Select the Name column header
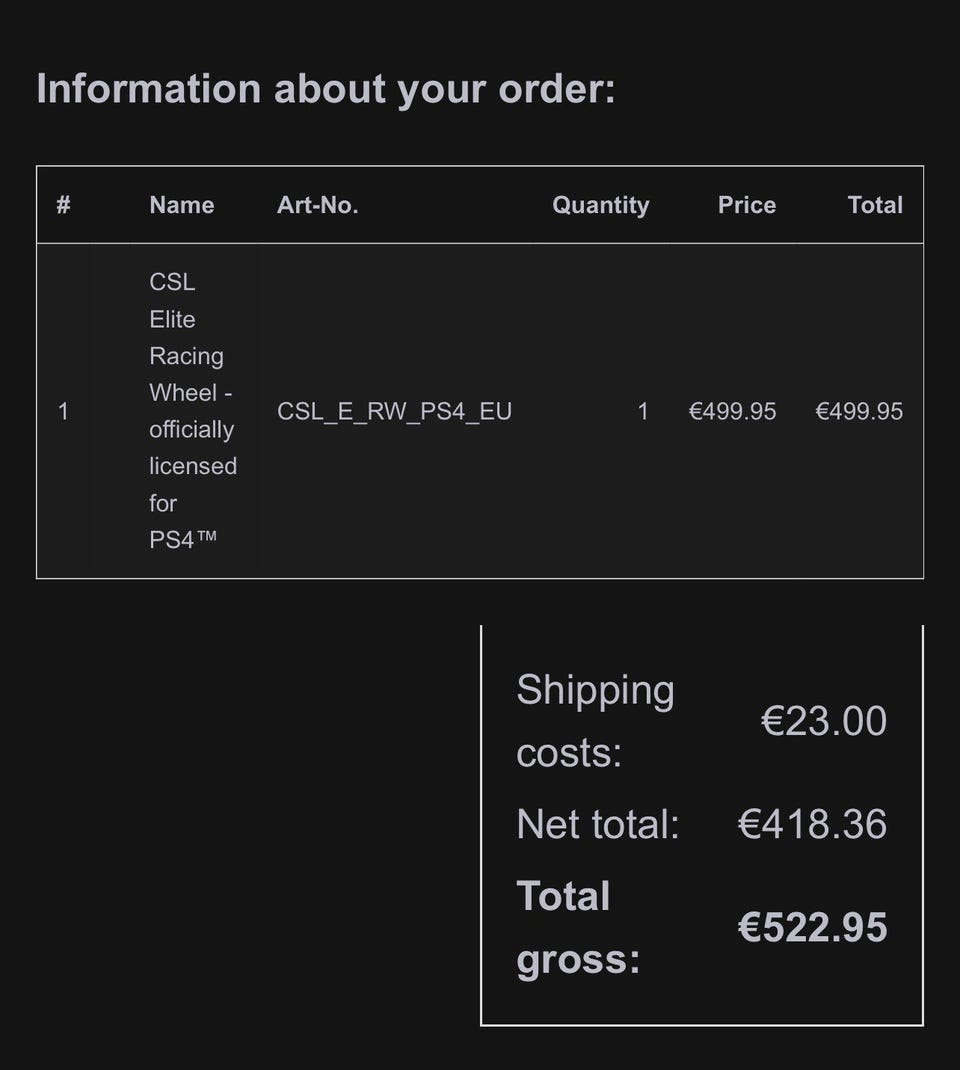 click(181, 205)
